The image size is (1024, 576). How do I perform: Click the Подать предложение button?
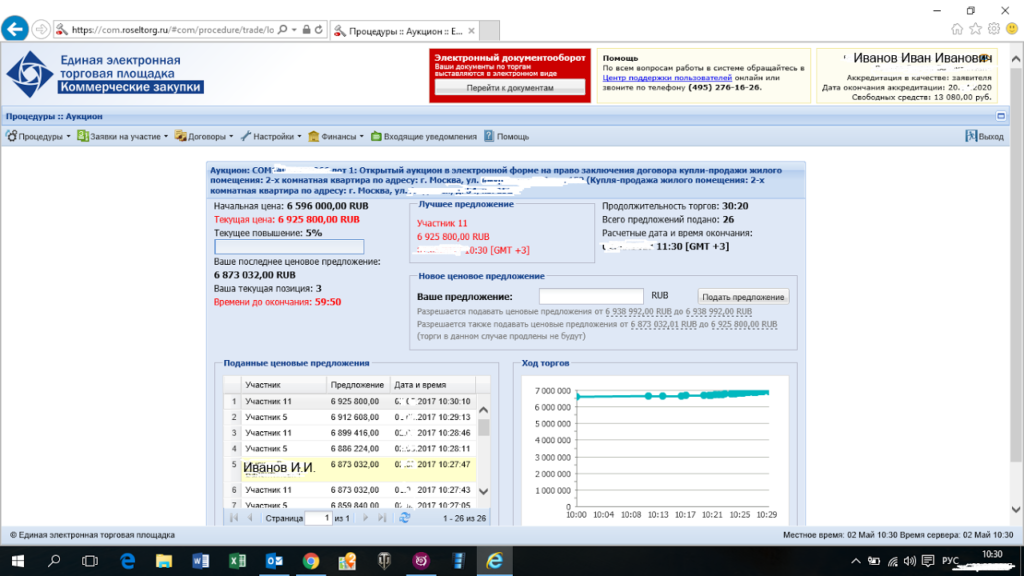coord(743,297)
